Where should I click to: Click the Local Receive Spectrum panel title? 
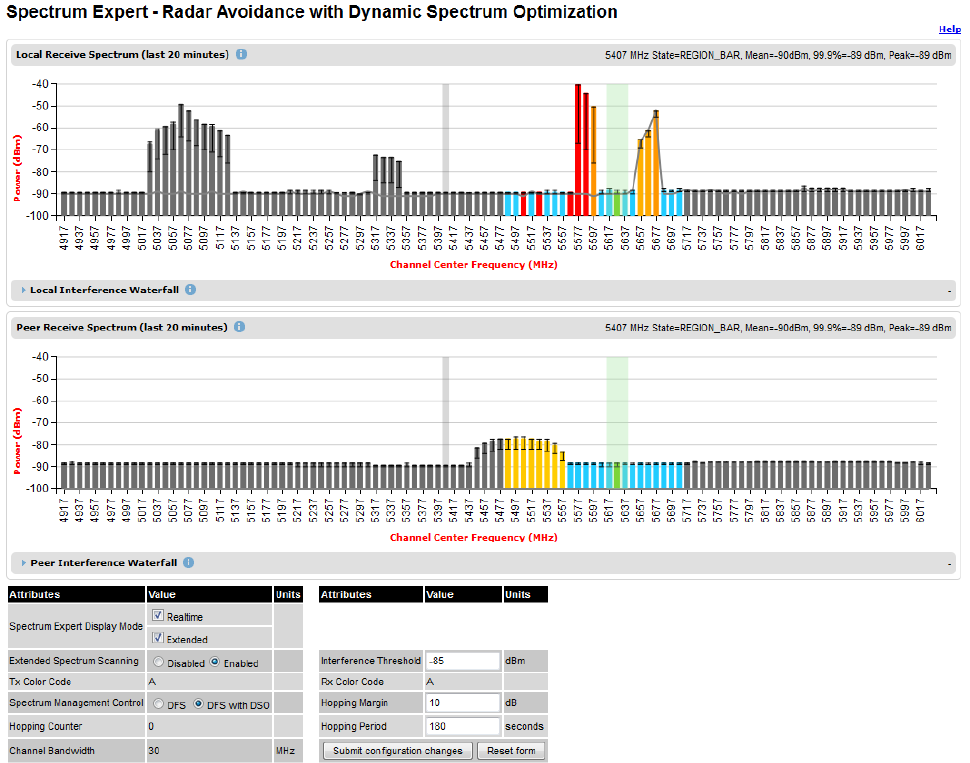coord(122,54)
